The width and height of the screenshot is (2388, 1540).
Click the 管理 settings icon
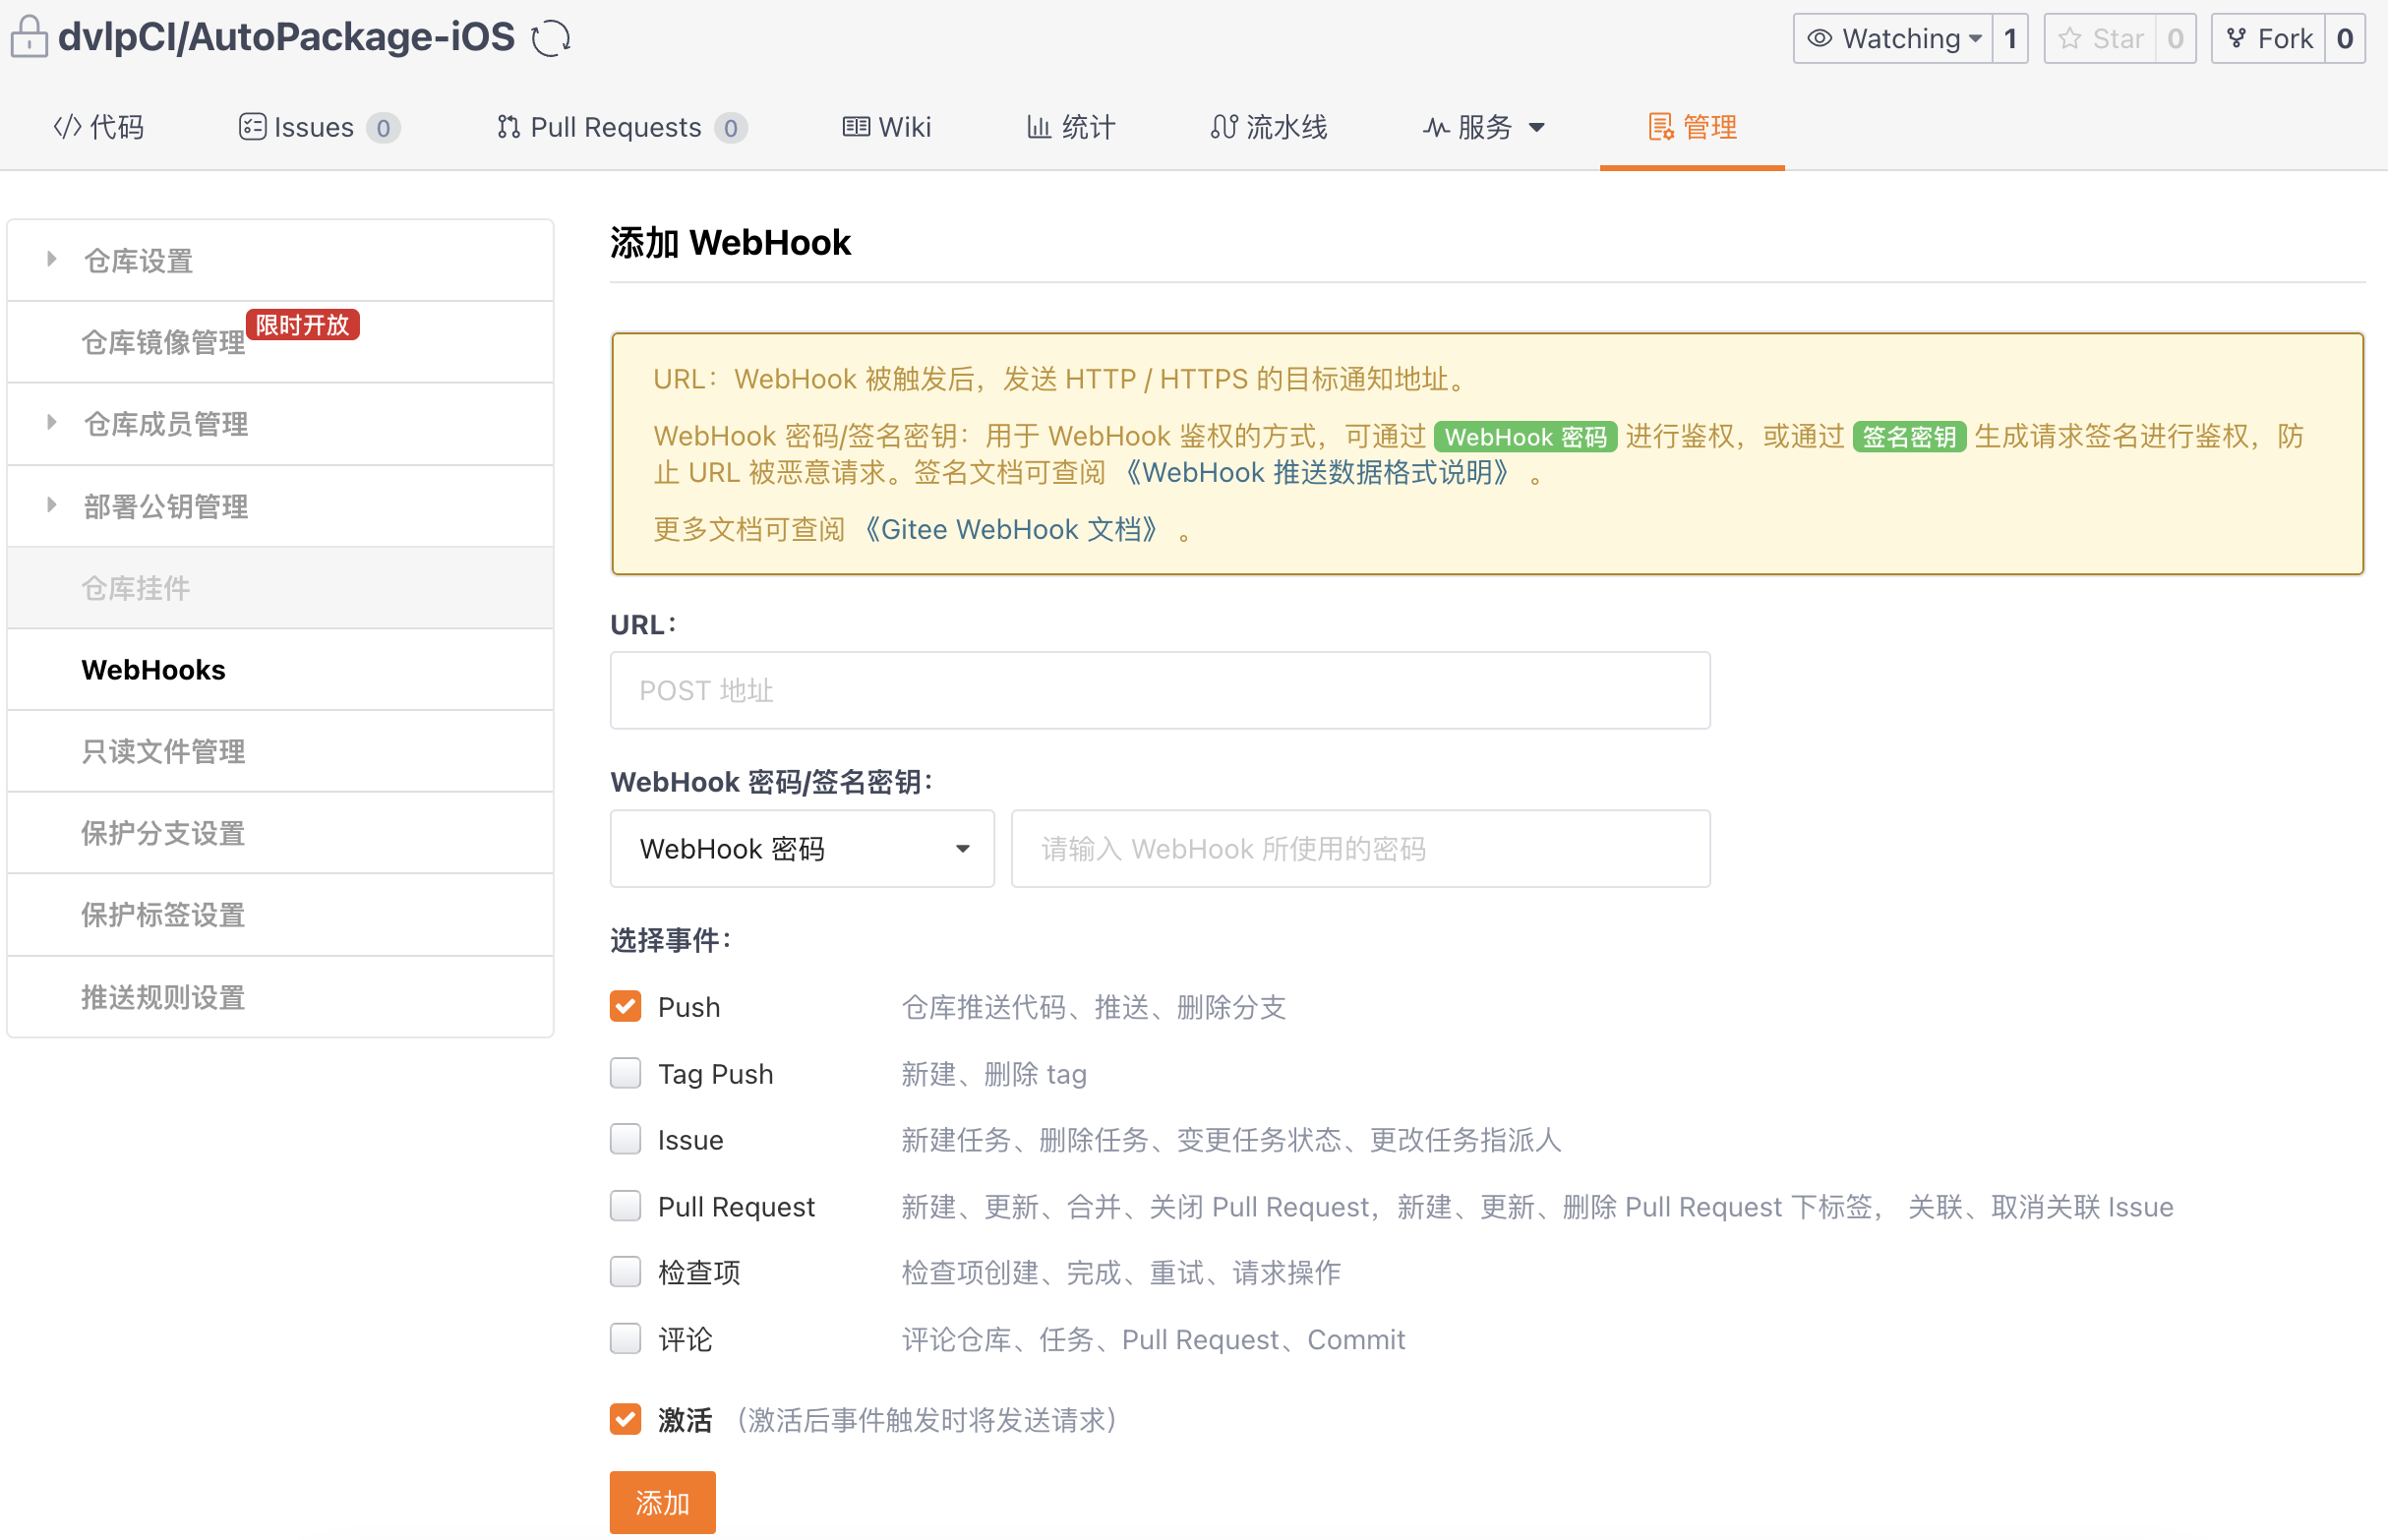[x=1655, y=124]
